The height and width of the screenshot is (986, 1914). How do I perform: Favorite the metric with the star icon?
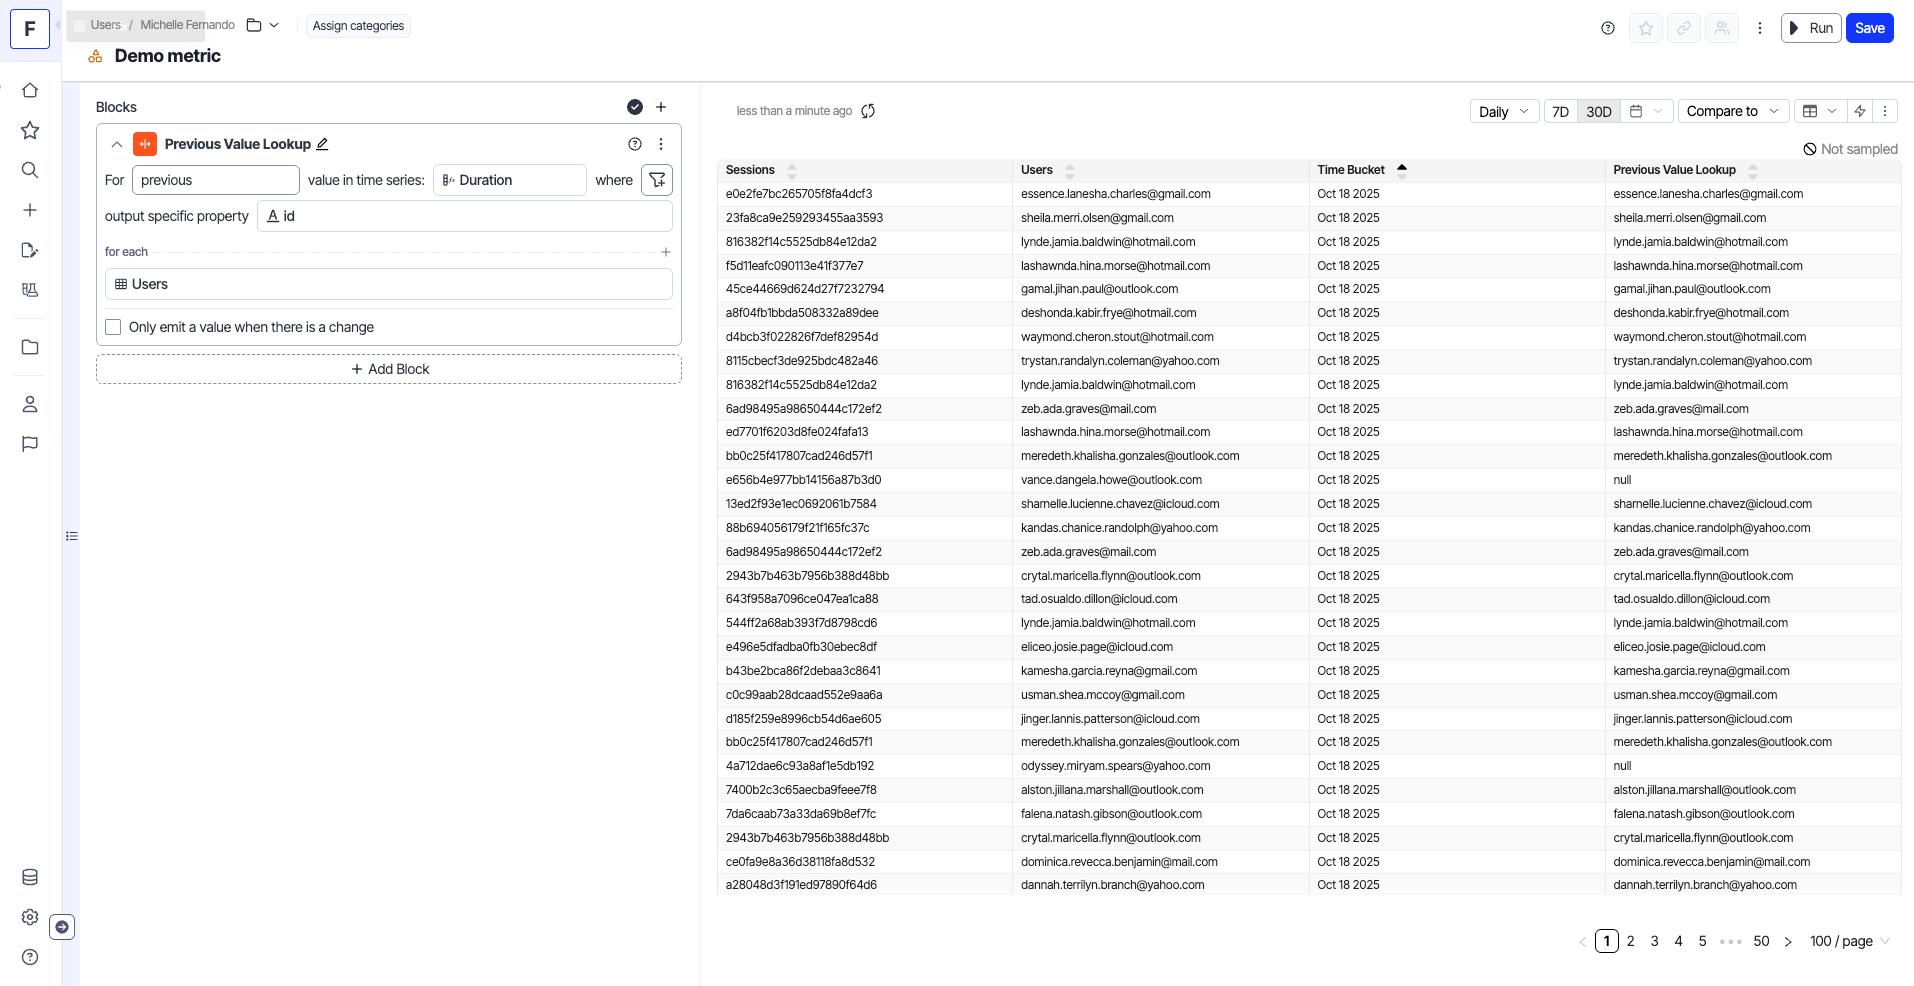[1646, 28]
